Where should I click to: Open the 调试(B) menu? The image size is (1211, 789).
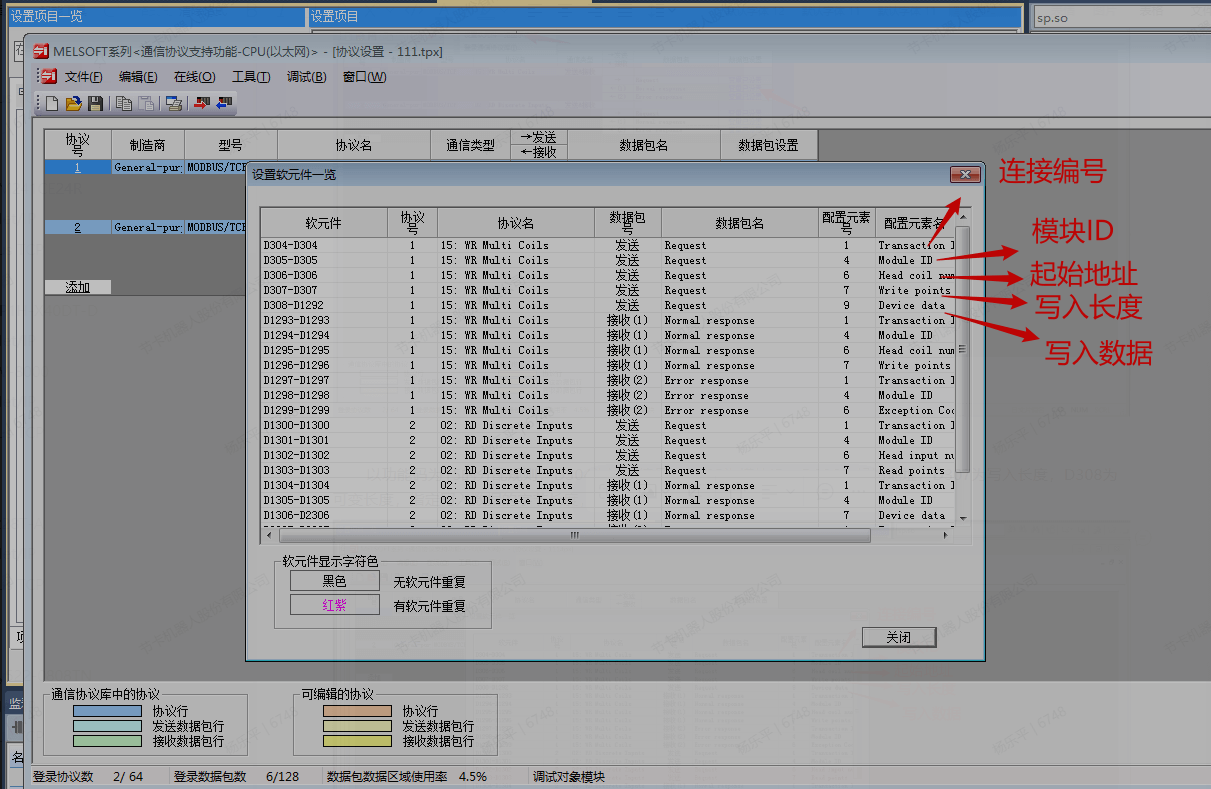point(306,77)
